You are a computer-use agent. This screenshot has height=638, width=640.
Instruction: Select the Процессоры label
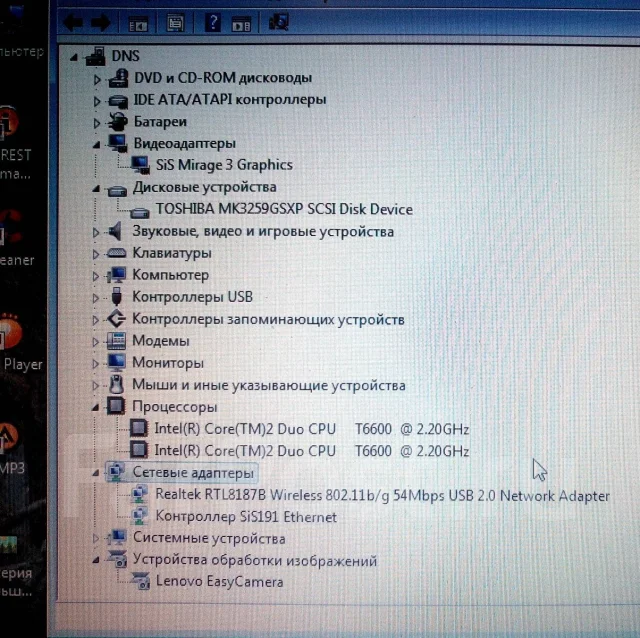(175, 407)
